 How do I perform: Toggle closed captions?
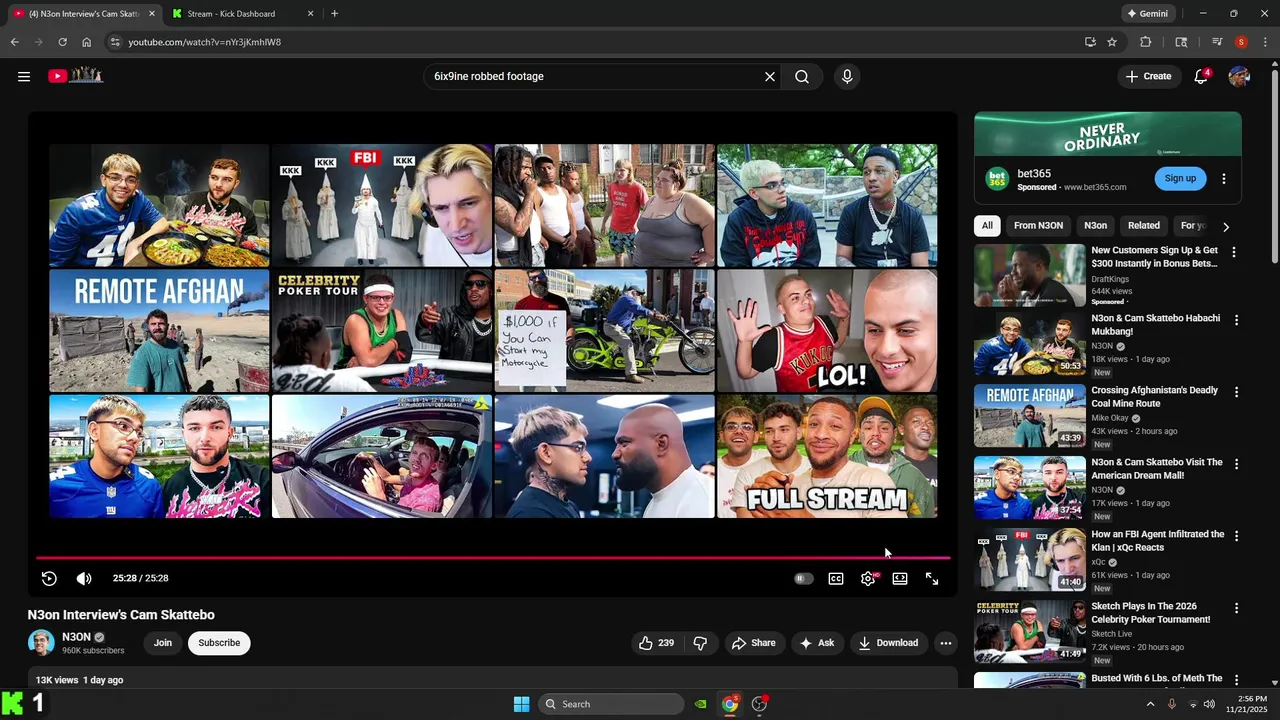click(x=836, y=578)
